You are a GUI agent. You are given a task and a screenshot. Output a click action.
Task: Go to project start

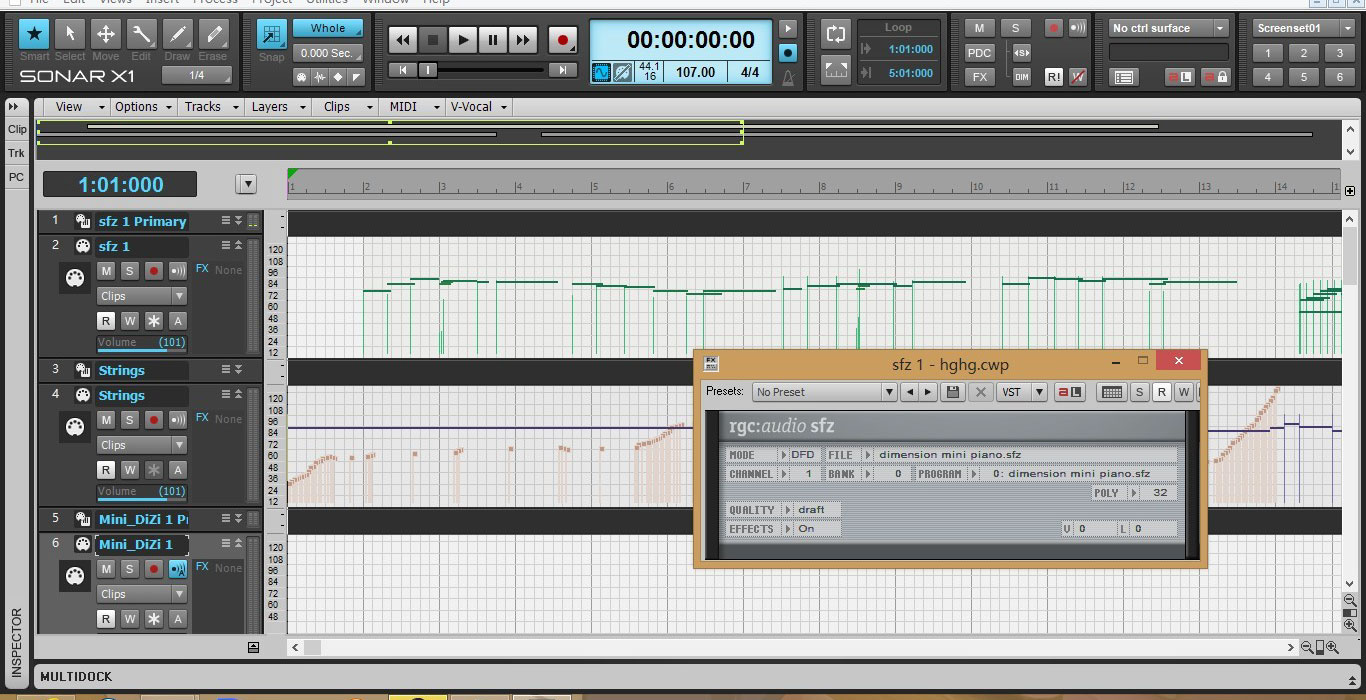402,70
